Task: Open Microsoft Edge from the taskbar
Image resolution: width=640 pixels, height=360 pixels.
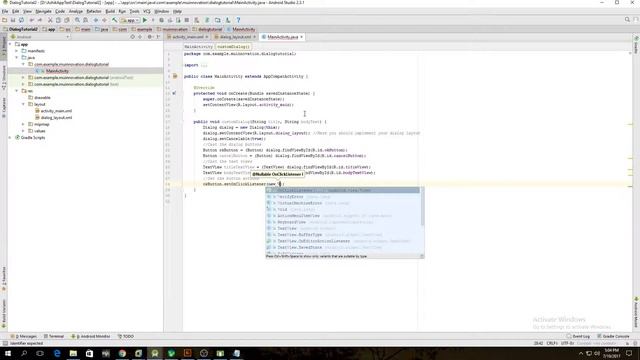Action: (57, 353)
